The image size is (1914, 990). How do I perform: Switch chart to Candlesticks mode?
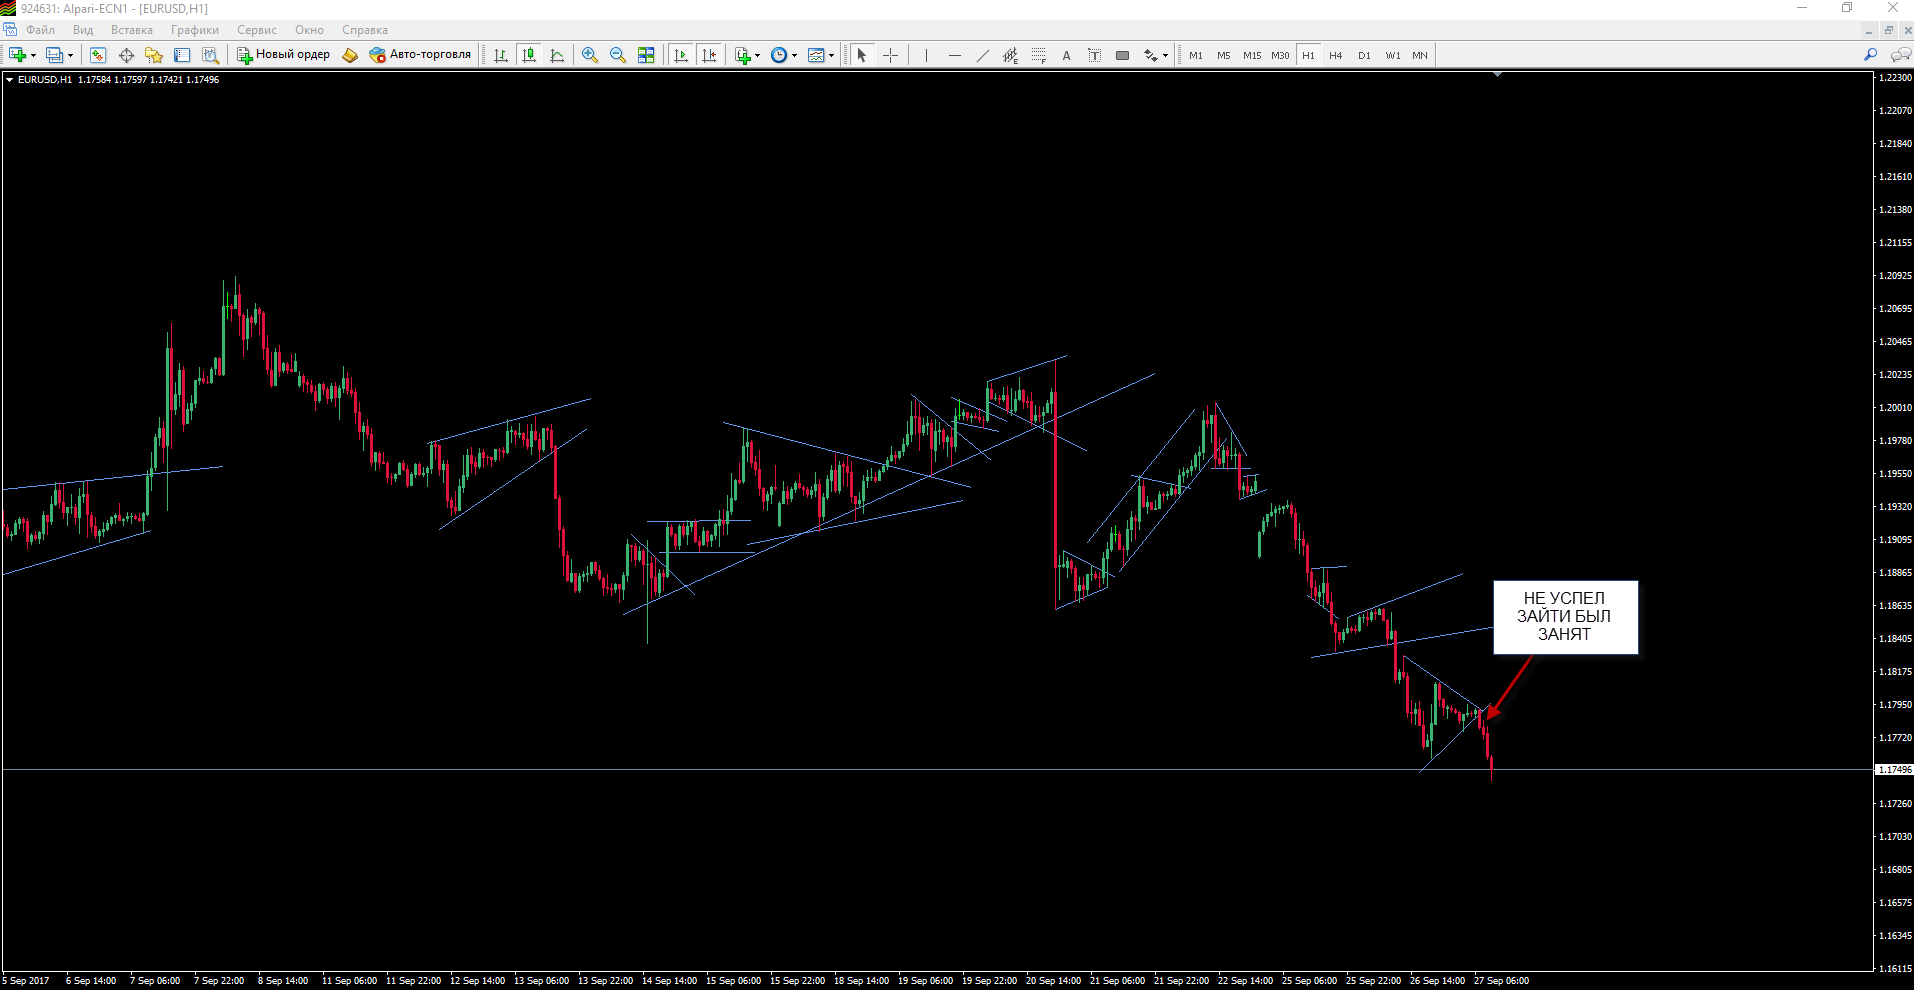528,55
